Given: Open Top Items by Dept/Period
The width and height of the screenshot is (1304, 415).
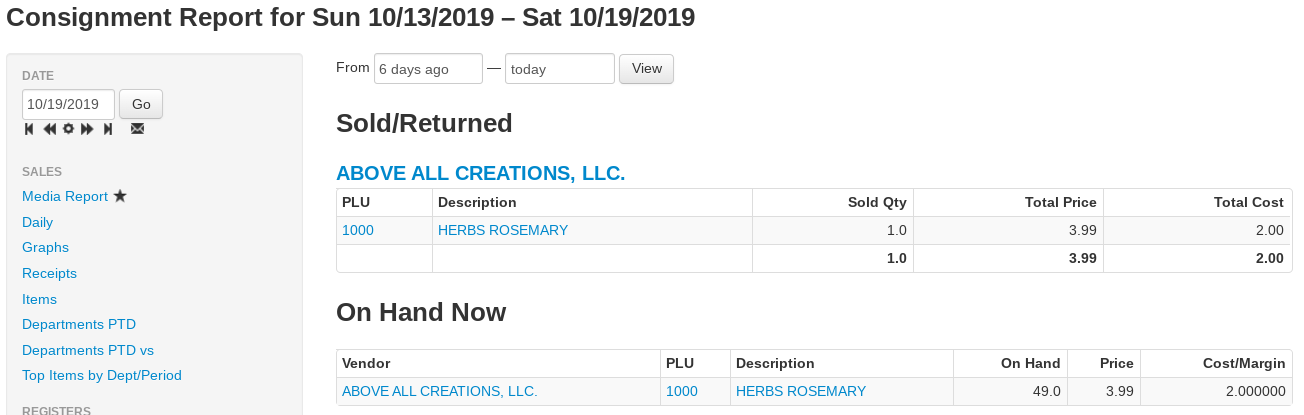Looking at the screenshot, I should pyautogui.click(x=102, y=375).
